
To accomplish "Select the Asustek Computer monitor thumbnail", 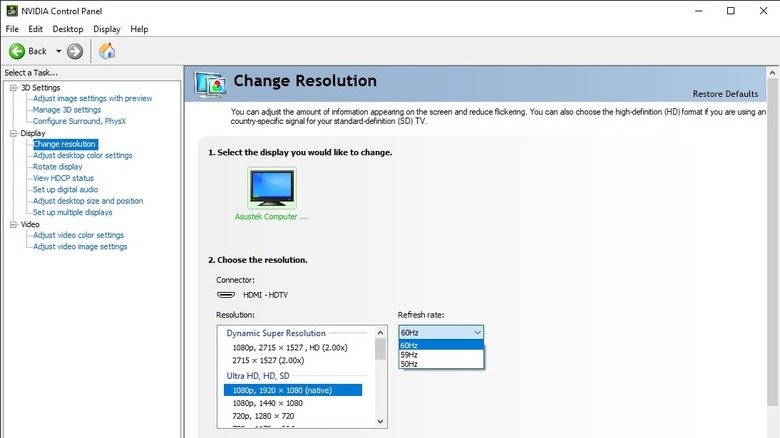I will [x=272, y=188].
